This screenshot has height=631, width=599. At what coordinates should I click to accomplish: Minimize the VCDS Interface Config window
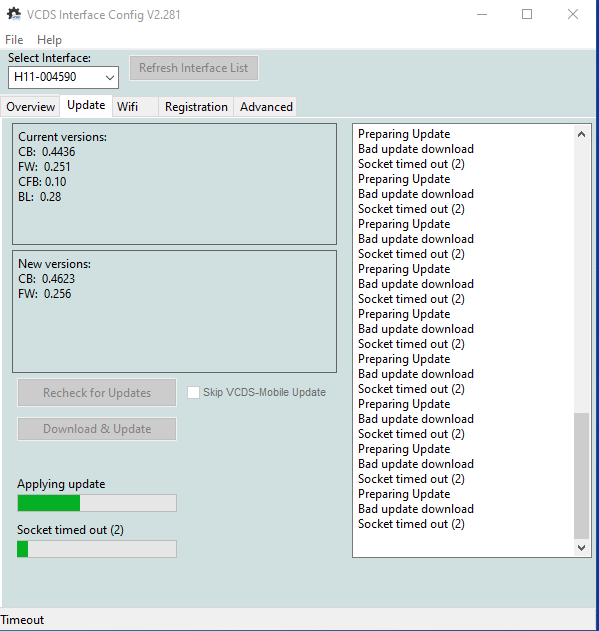pyautogui.click(x=482, y=14)
